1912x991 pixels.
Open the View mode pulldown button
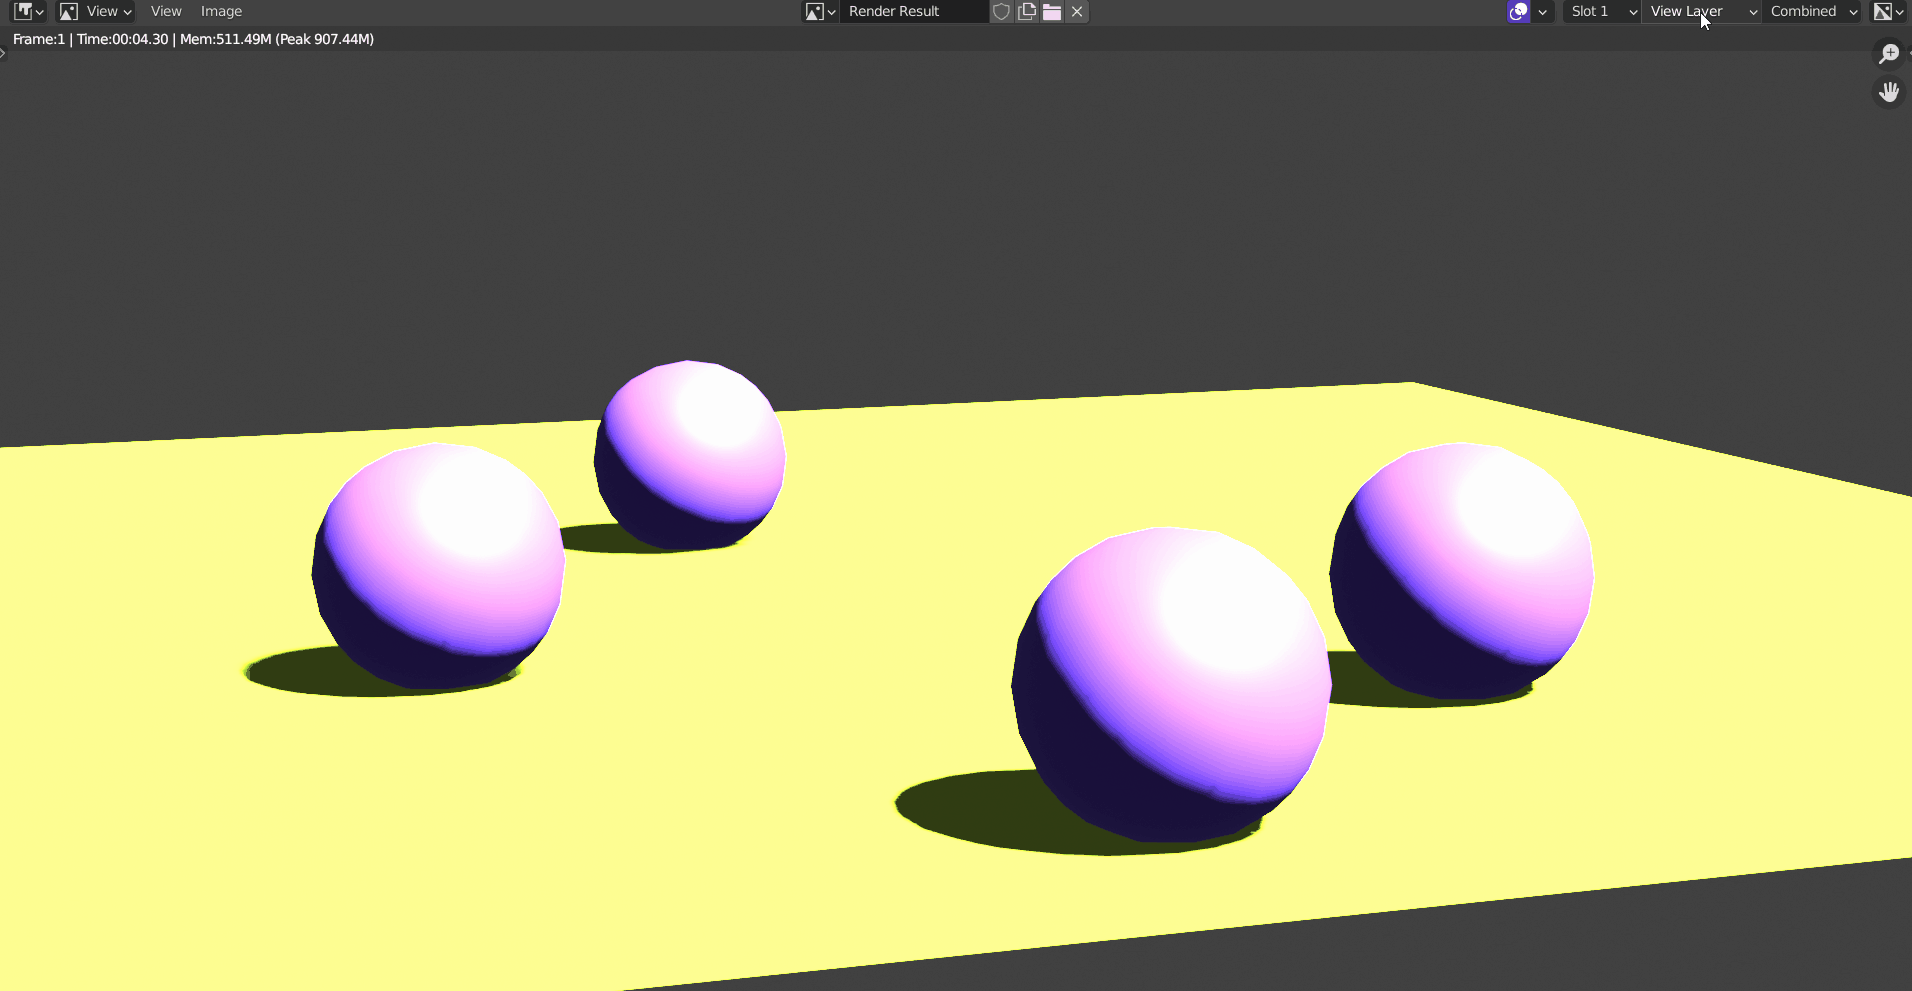pos(95,11)
